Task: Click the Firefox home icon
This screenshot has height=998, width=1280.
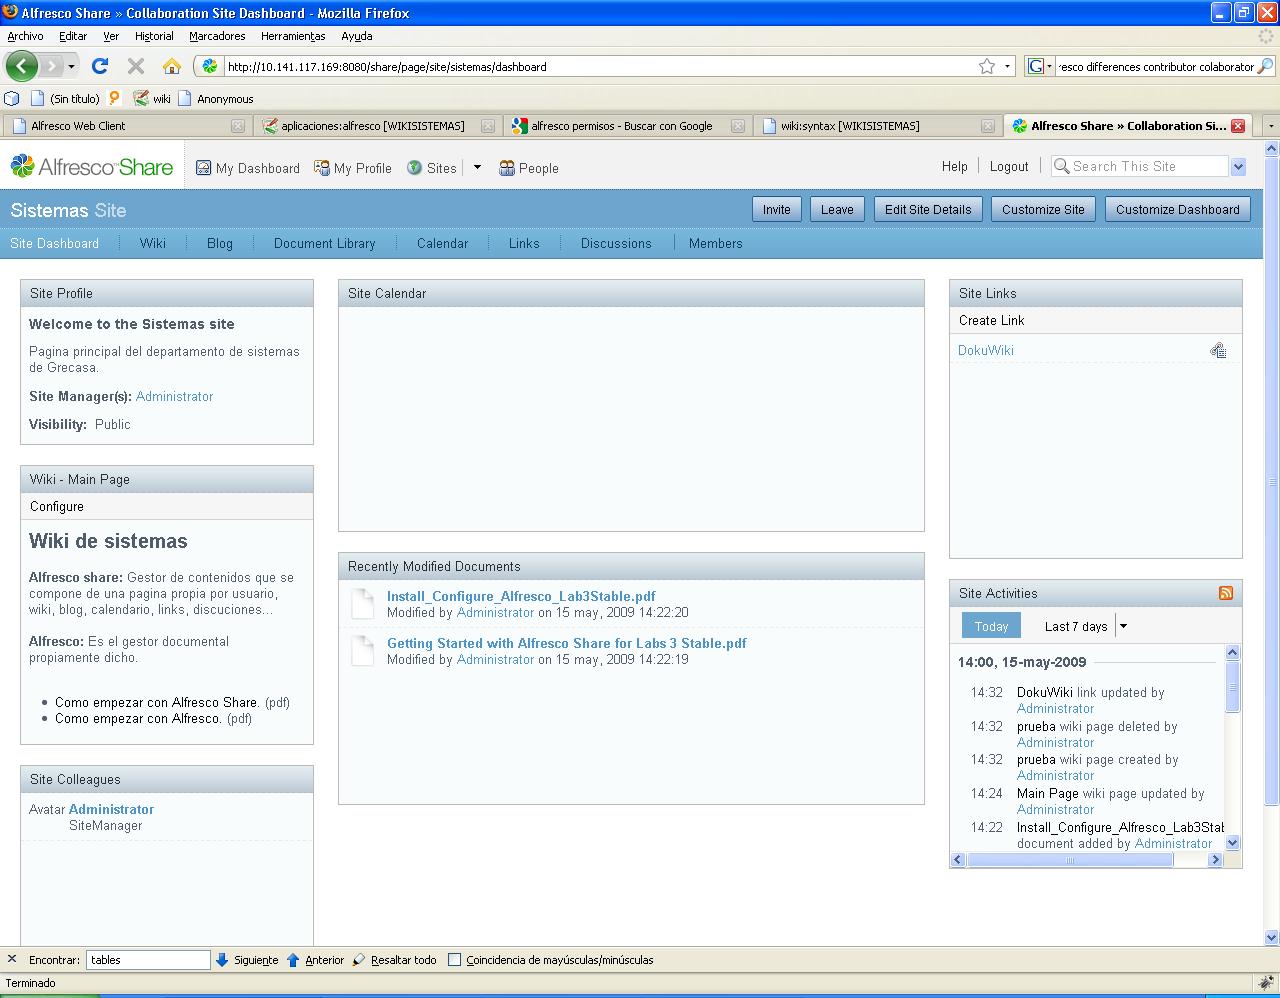Action: pyautogui.click(x=172, y=66)
